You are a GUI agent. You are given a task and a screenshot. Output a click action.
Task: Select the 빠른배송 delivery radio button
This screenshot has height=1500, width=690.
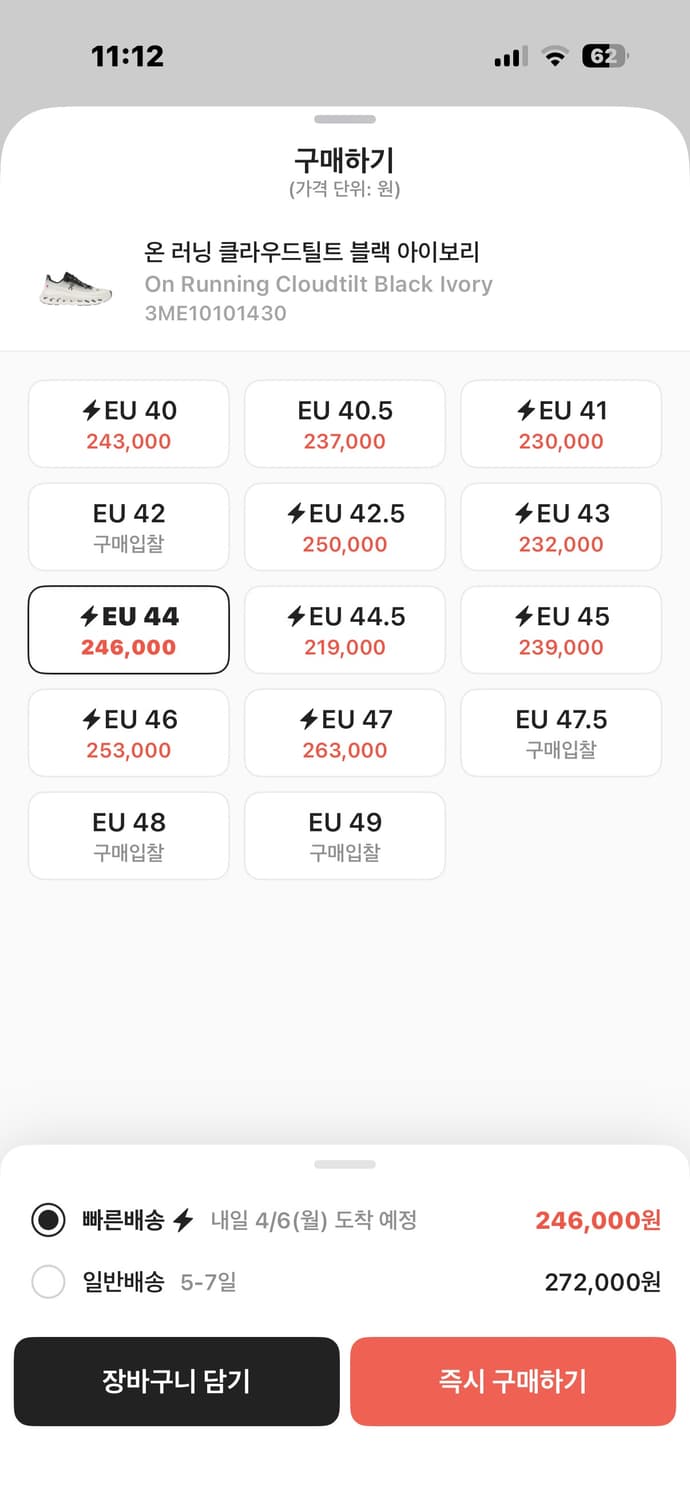[x=48, y=1220]
